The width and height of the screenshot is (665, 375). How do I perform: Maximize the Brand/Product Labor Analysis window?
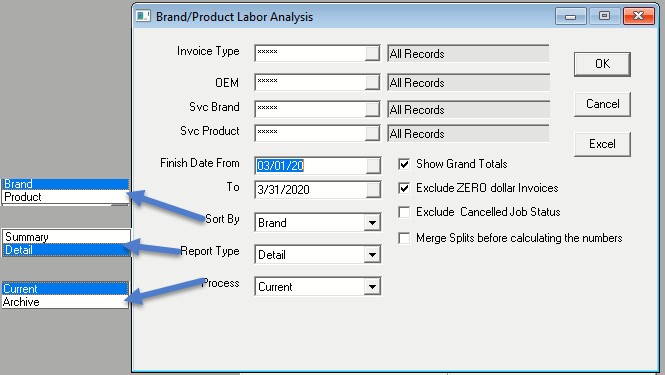(604, 17)
